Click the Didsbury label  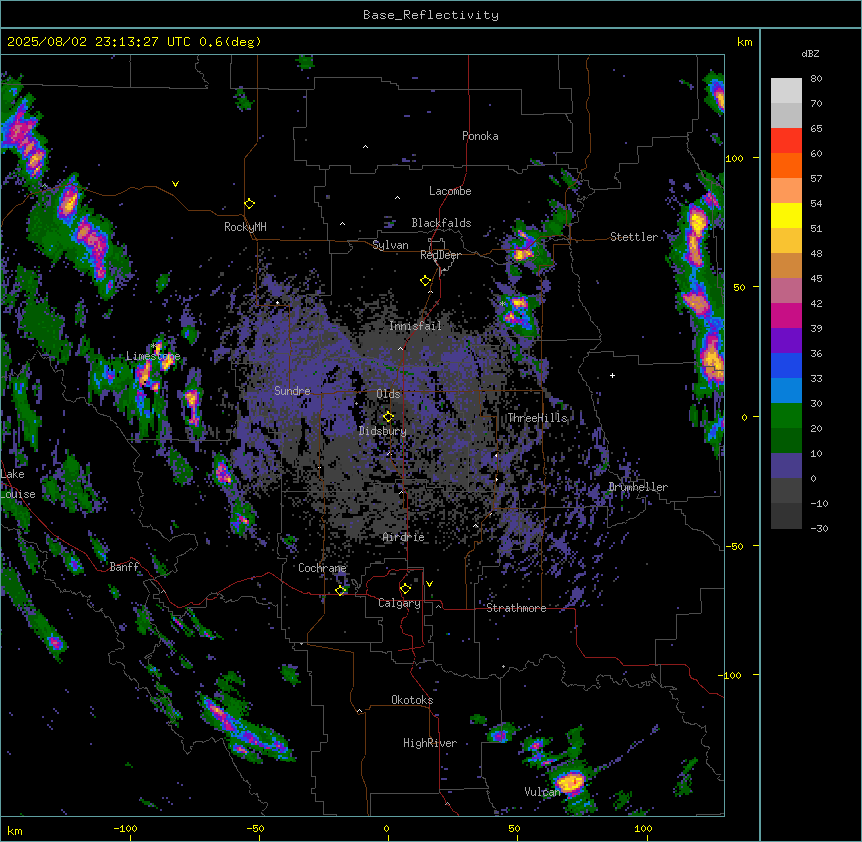(x=383, y=431)
